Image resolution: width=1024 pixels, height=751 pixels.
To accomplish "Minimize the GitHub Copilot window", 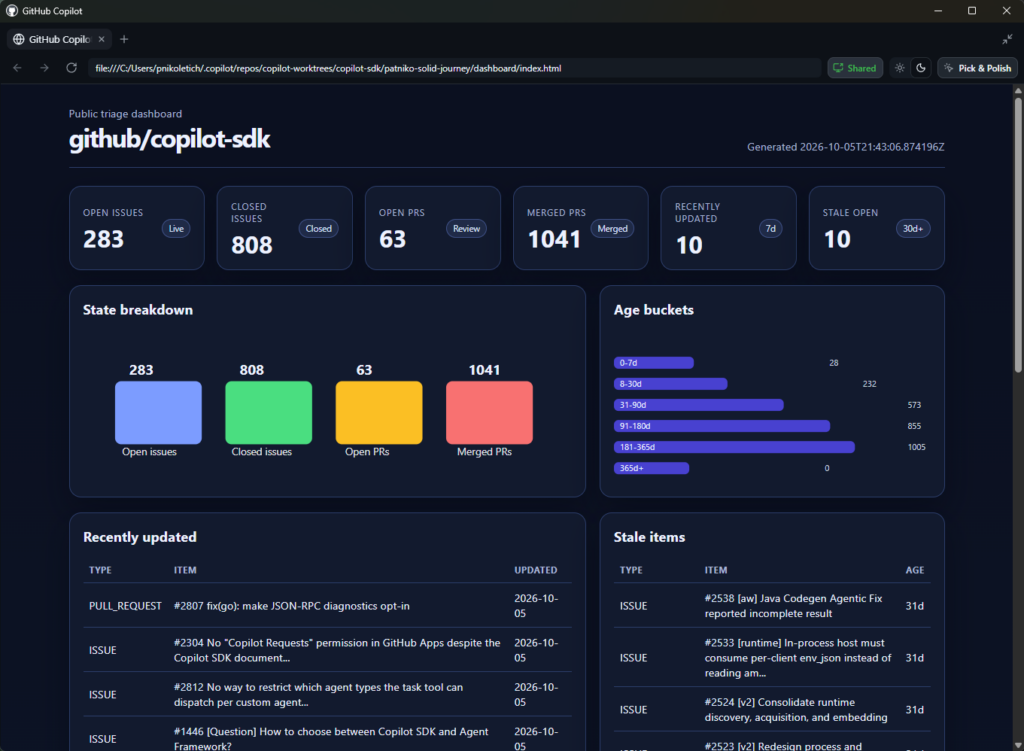I will point(938,11).
